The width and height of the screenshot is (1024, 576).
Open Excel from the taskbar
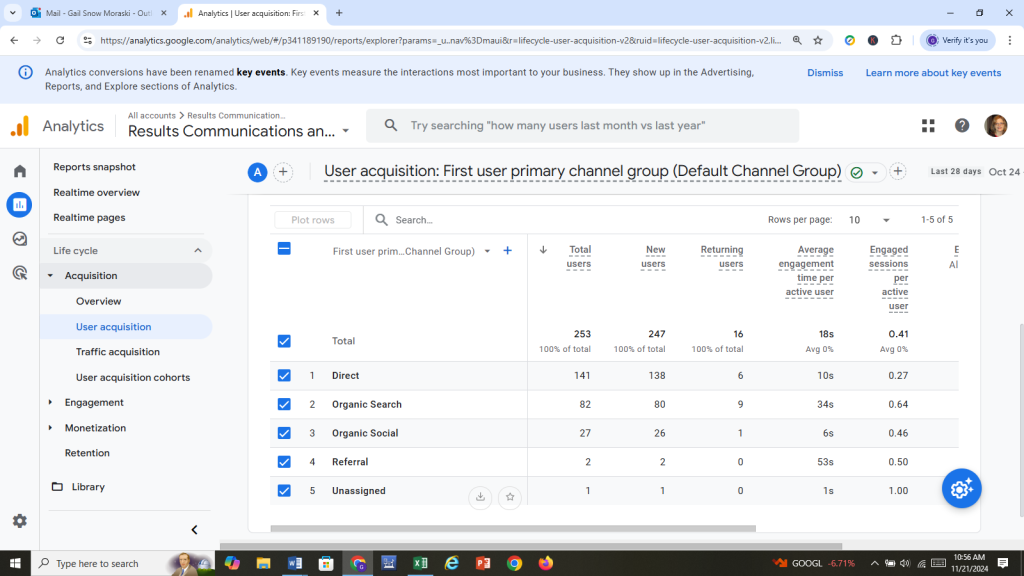pyautogui.click(x=420, y=563)
